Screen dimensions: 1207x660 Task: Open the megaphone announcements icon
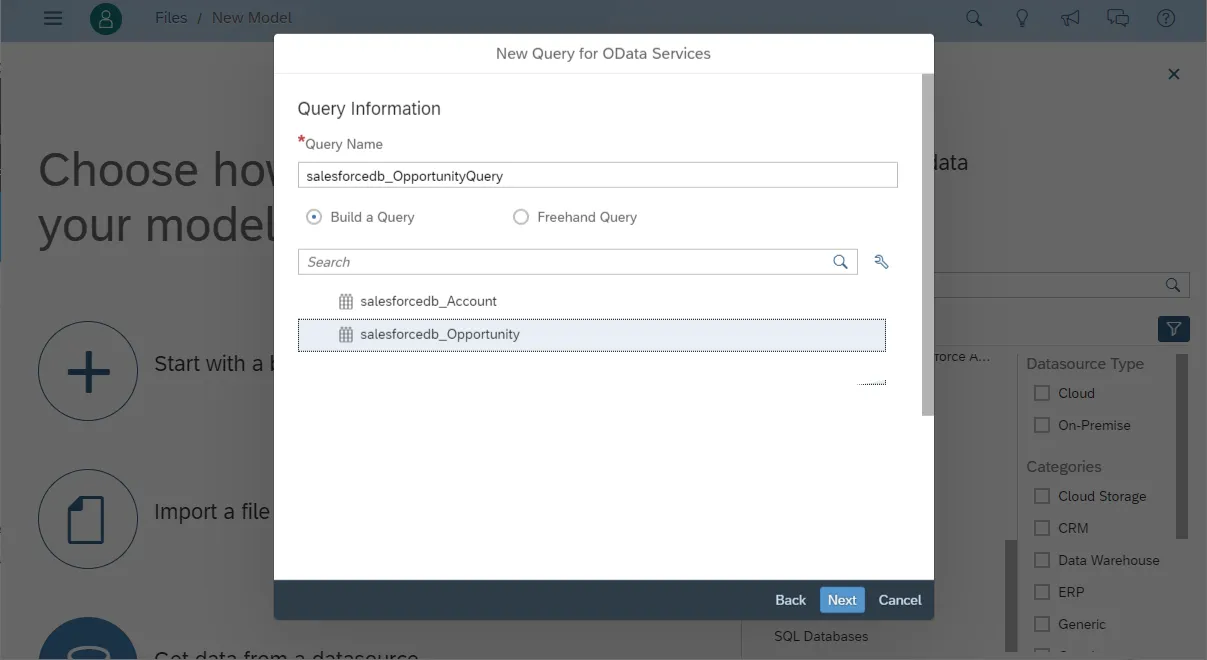click(x=1070, y=17)
